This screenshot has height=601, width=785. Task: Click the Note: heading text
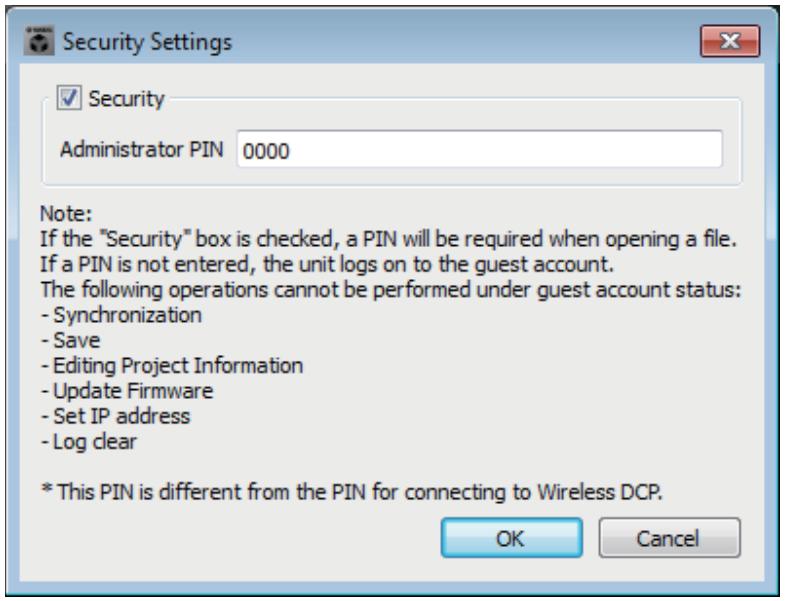[66, 214]
